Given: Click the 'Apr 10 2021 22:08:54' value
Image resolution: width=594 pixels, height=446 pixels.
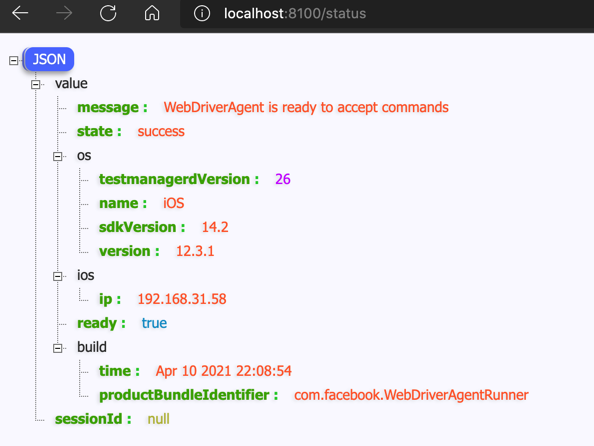Looking at the screenshot, I should (x=224, y=371).
